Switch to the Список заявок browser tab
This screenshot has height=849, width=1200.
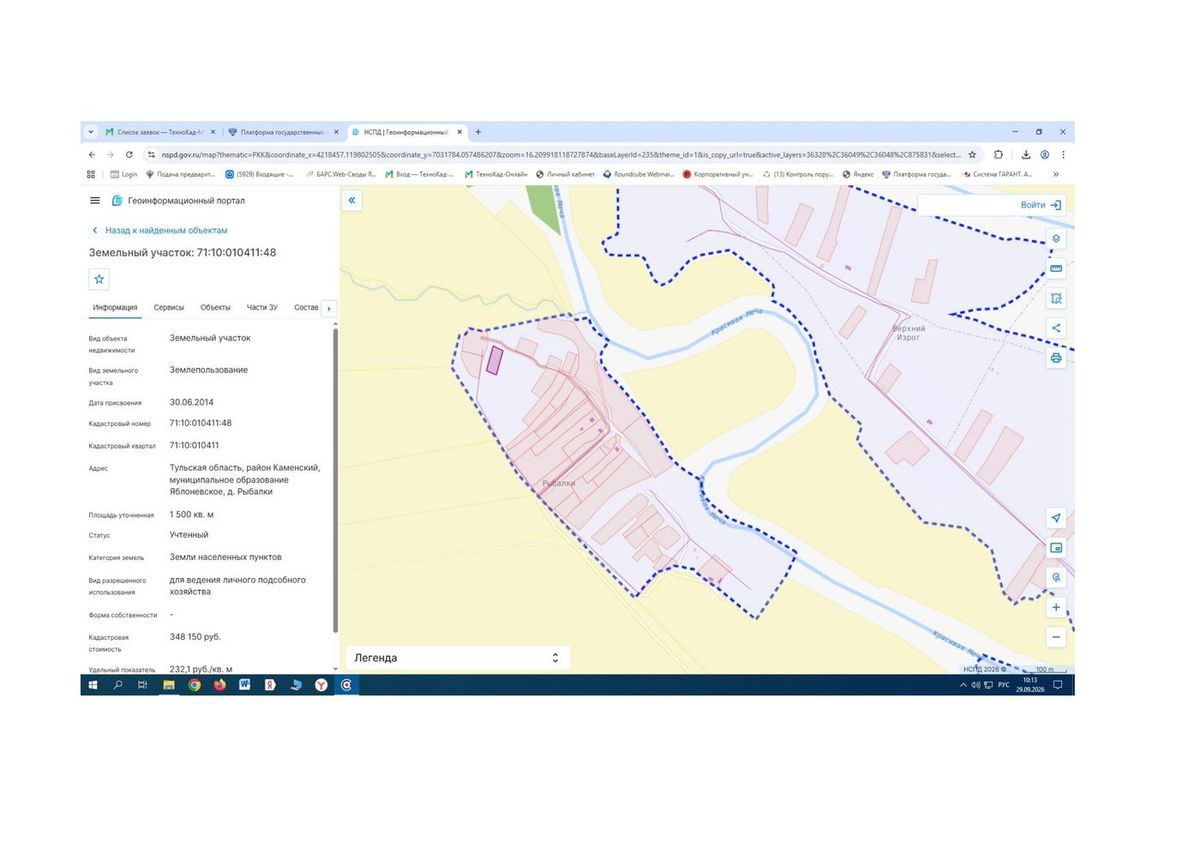point(159,132)
